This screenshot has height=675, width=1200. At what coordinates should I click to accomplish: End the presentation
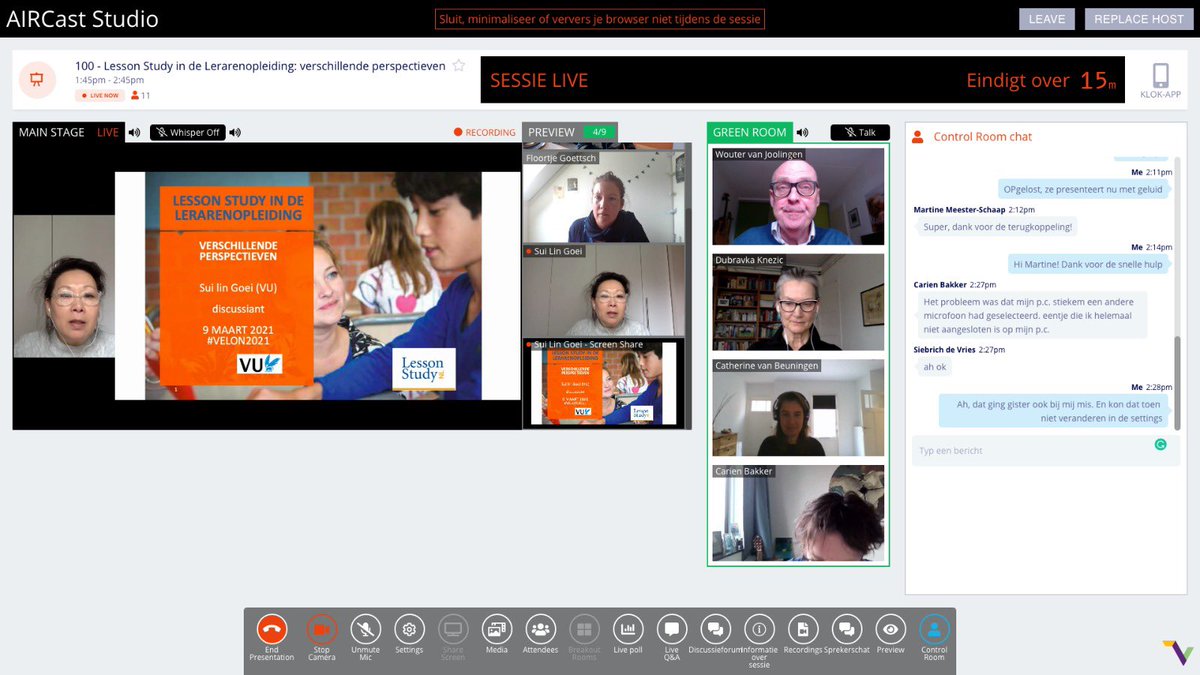point(270,631)
